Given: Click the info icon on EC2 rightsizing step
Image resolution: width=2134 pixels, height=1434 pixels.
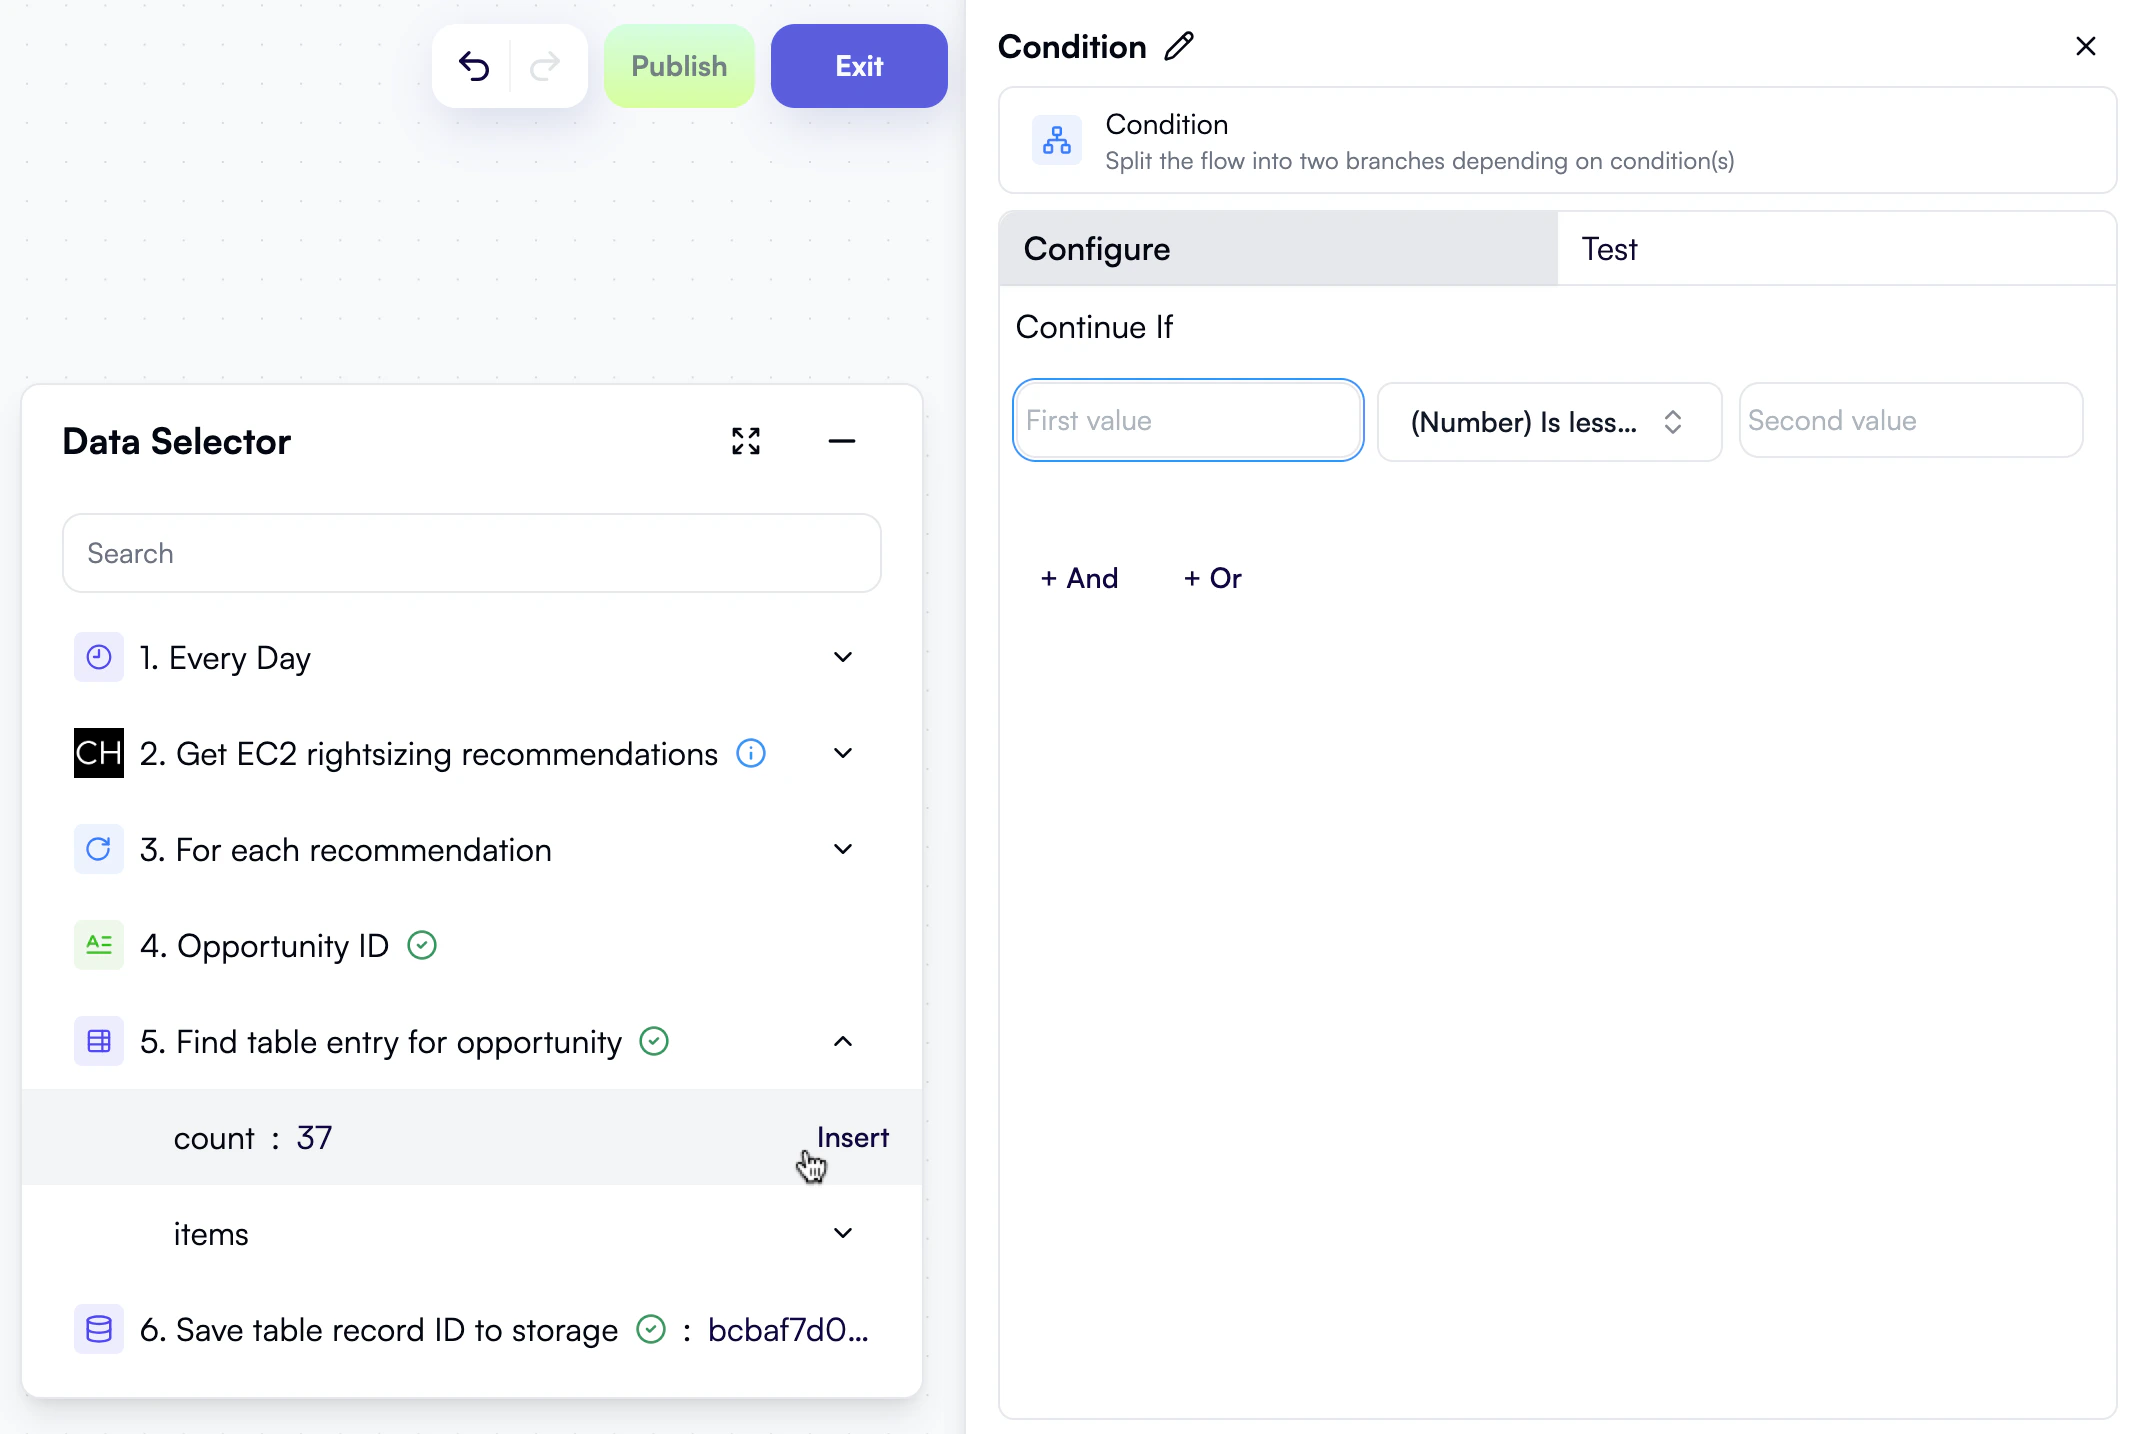Looking at the screenshot, I should (750, 753).
